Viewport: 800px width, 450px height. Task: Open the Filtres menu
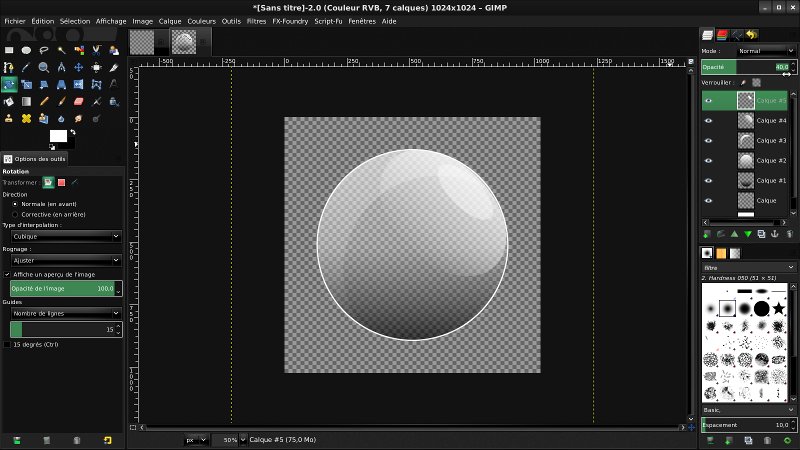coord(256,21)
